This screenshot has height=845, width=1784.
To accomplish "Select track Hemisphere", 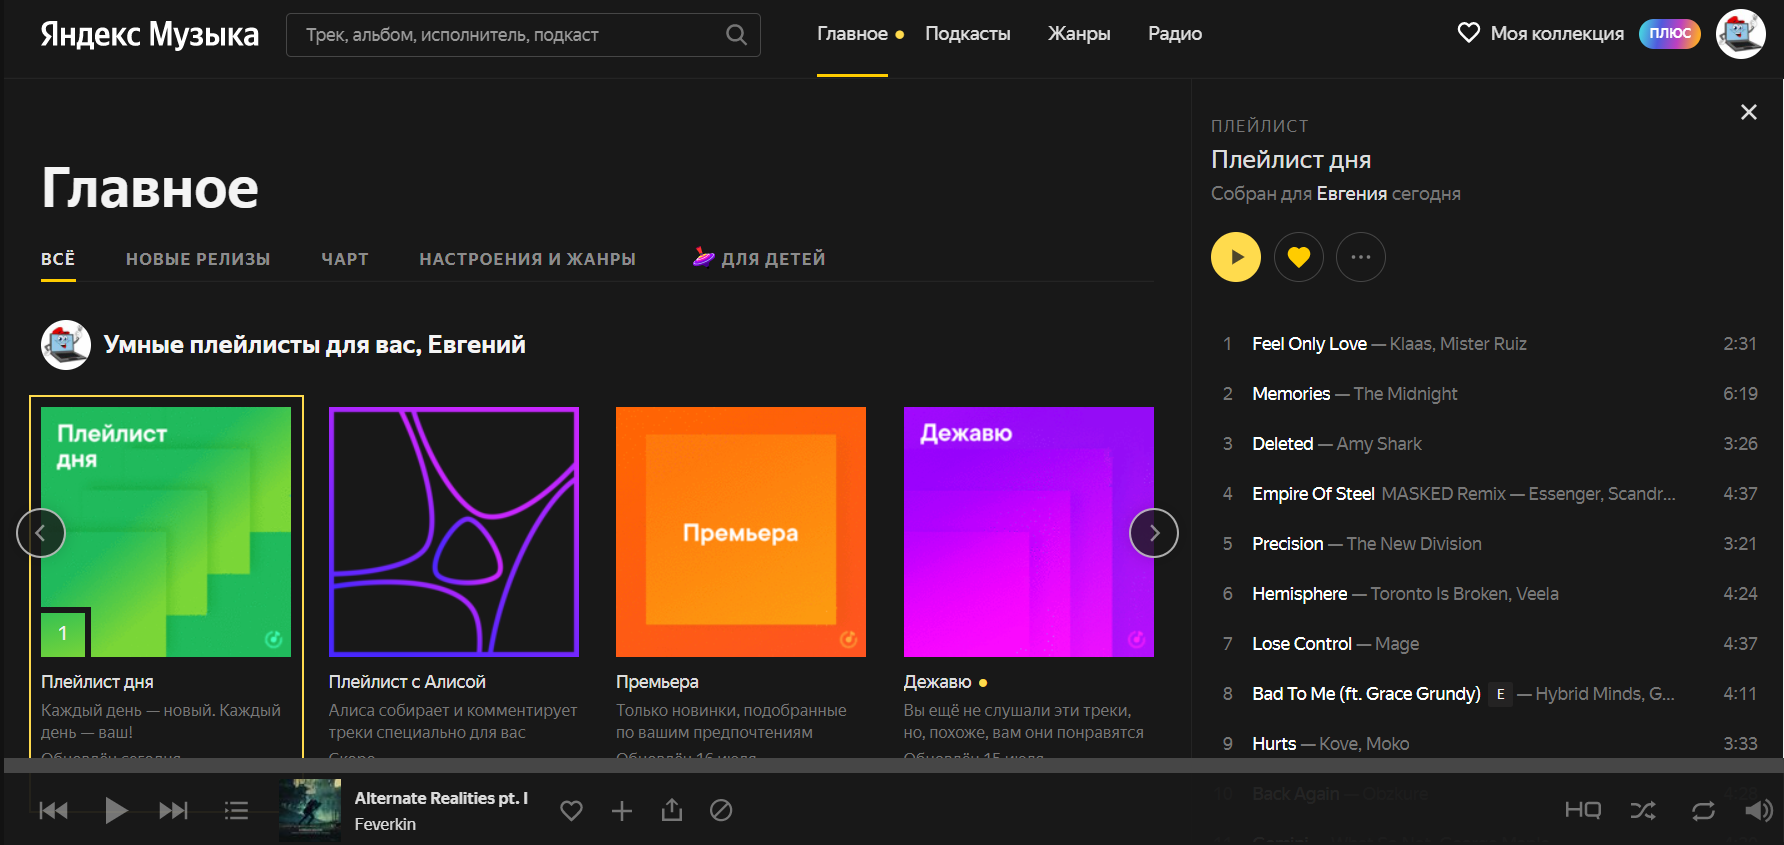I will click(x=1299, y=594).
